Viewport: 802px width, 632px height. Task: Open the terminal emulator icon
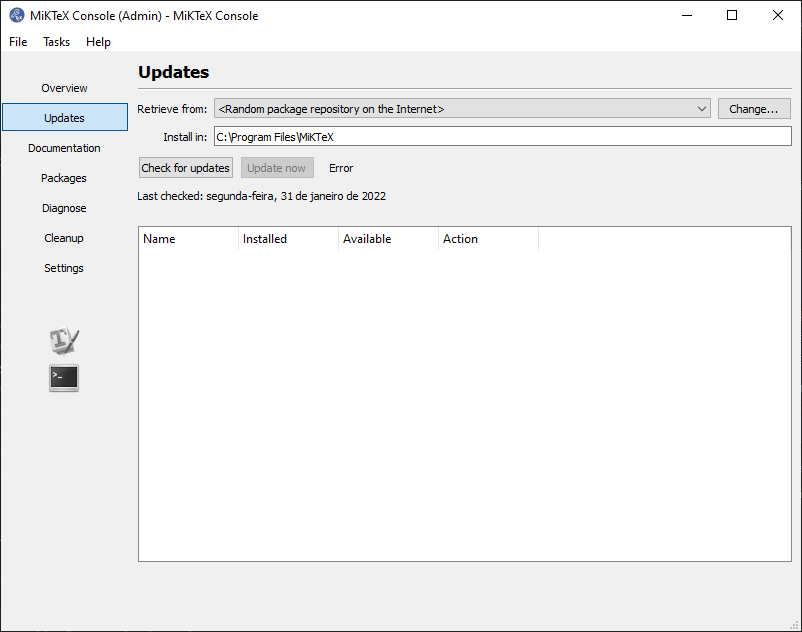coord(63,378)
